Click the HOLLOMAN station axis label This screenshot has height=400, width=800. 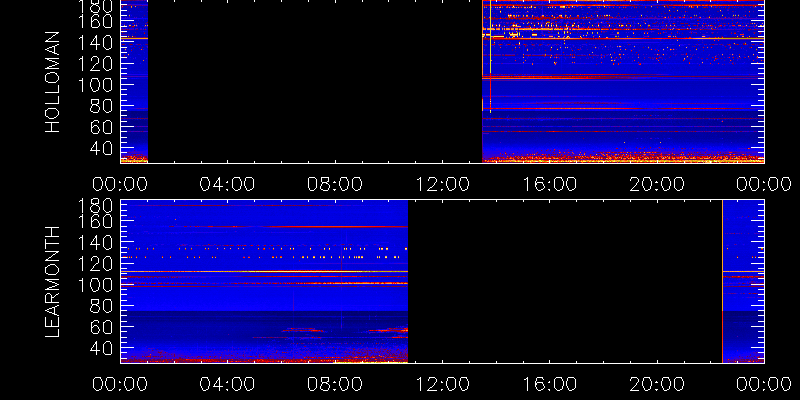(53, 82)
